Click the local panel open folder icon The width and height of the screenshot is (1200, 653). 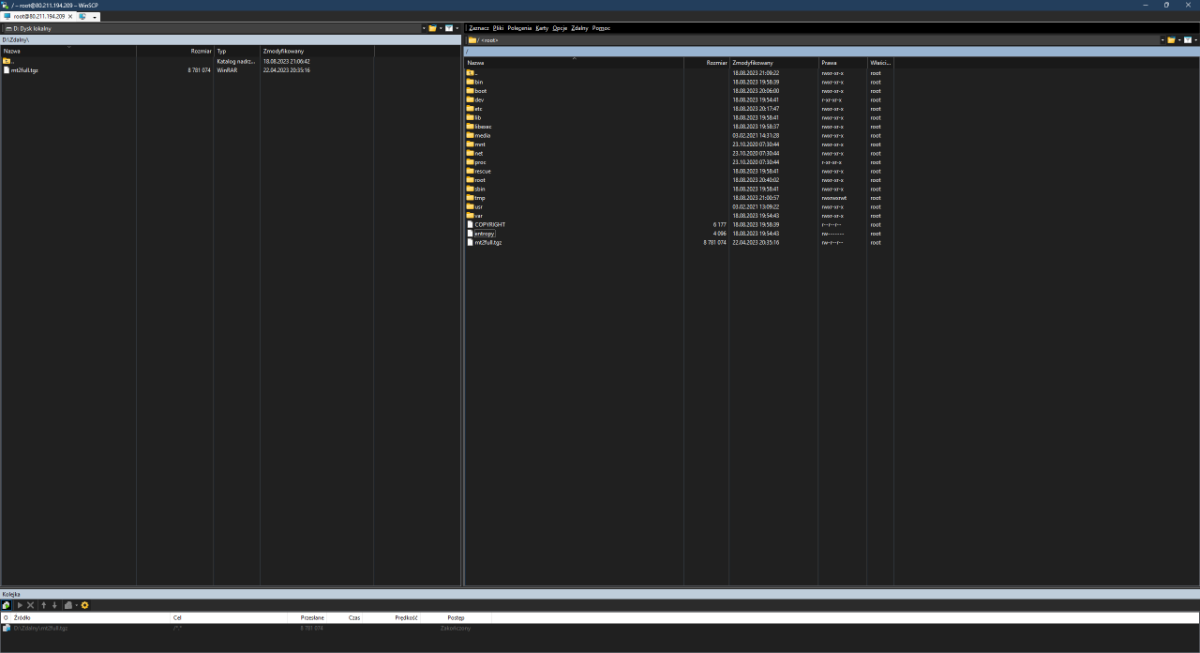coord(432,28)
